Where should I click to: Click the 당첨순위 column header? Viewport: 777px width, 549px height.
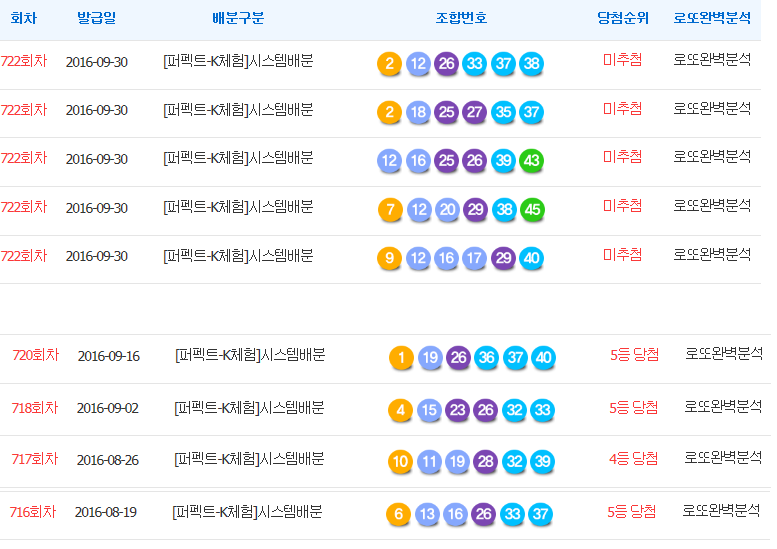(x=622, y=18)
